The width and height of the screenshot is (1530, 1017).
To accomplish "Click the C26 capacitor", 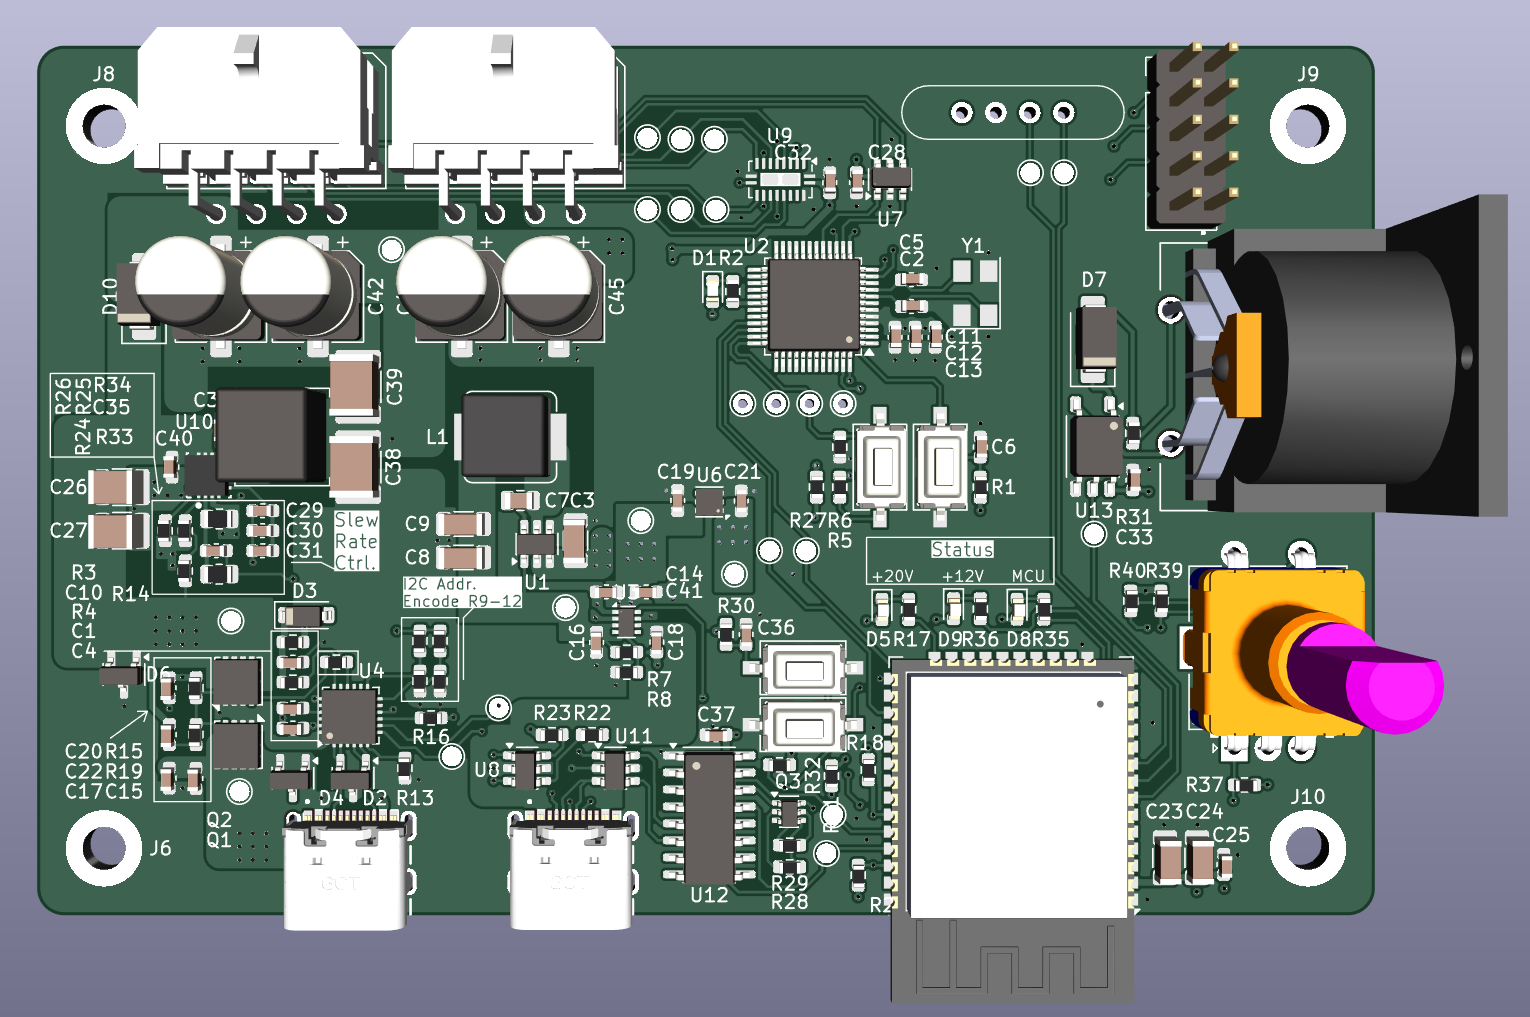I will pyautogui.click(x=119, y=487).
